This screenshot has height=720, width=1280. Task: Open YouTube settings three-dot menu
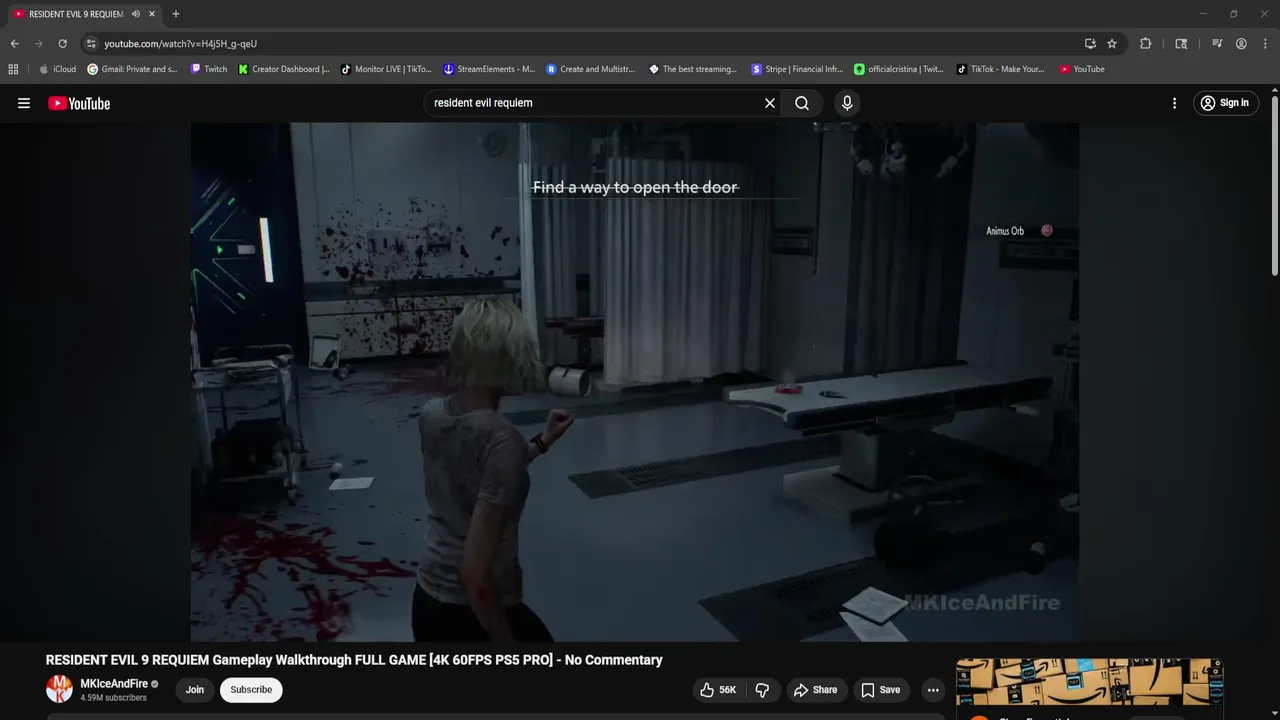tap(1174, 103)
